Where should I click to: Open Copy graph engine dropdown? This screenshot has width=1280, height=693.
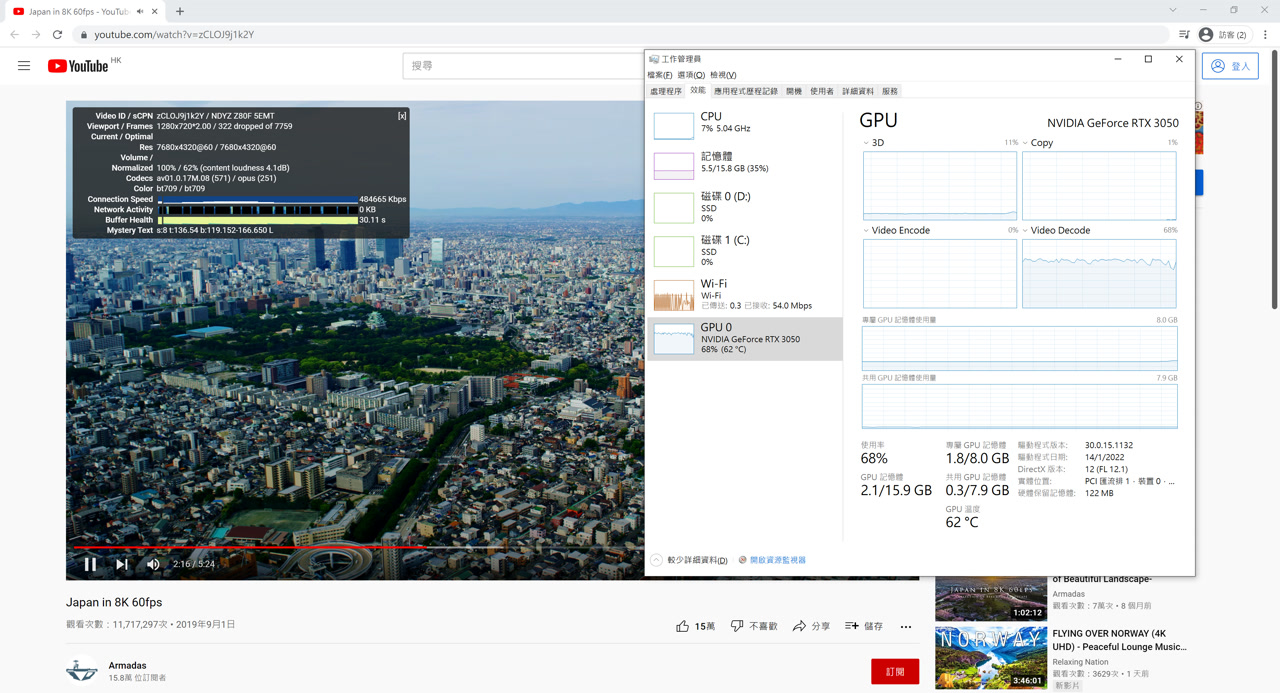[1026, 143]
